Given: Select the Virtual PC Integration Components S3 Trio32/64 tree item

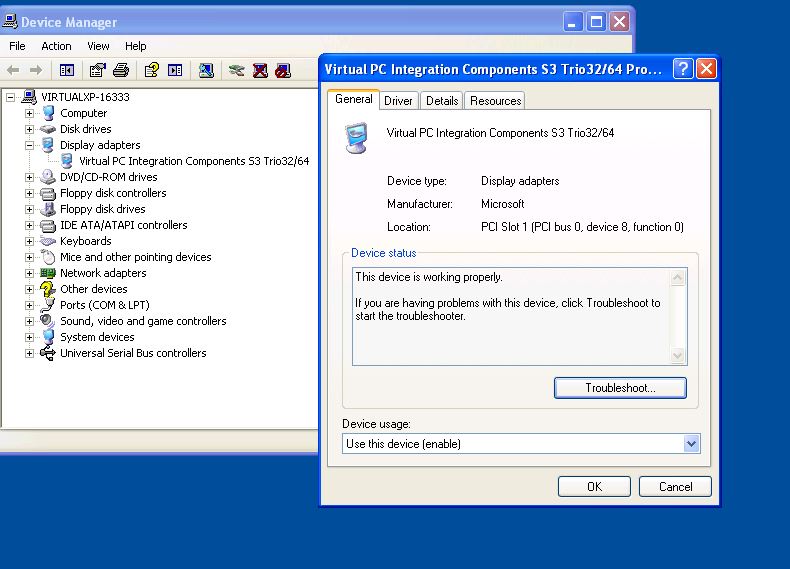Looking at the screenshot, I should 194,161.
